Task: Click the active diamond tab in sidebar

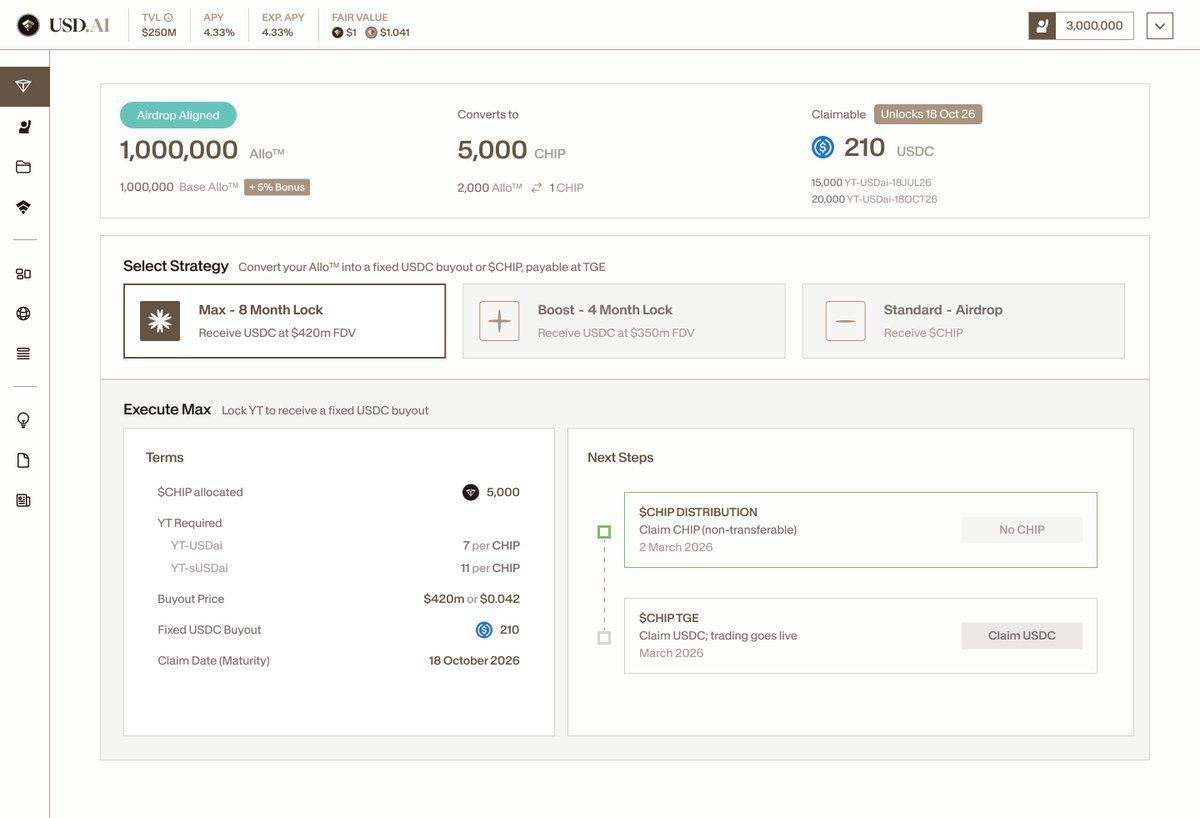Action: tap(24, 87)
